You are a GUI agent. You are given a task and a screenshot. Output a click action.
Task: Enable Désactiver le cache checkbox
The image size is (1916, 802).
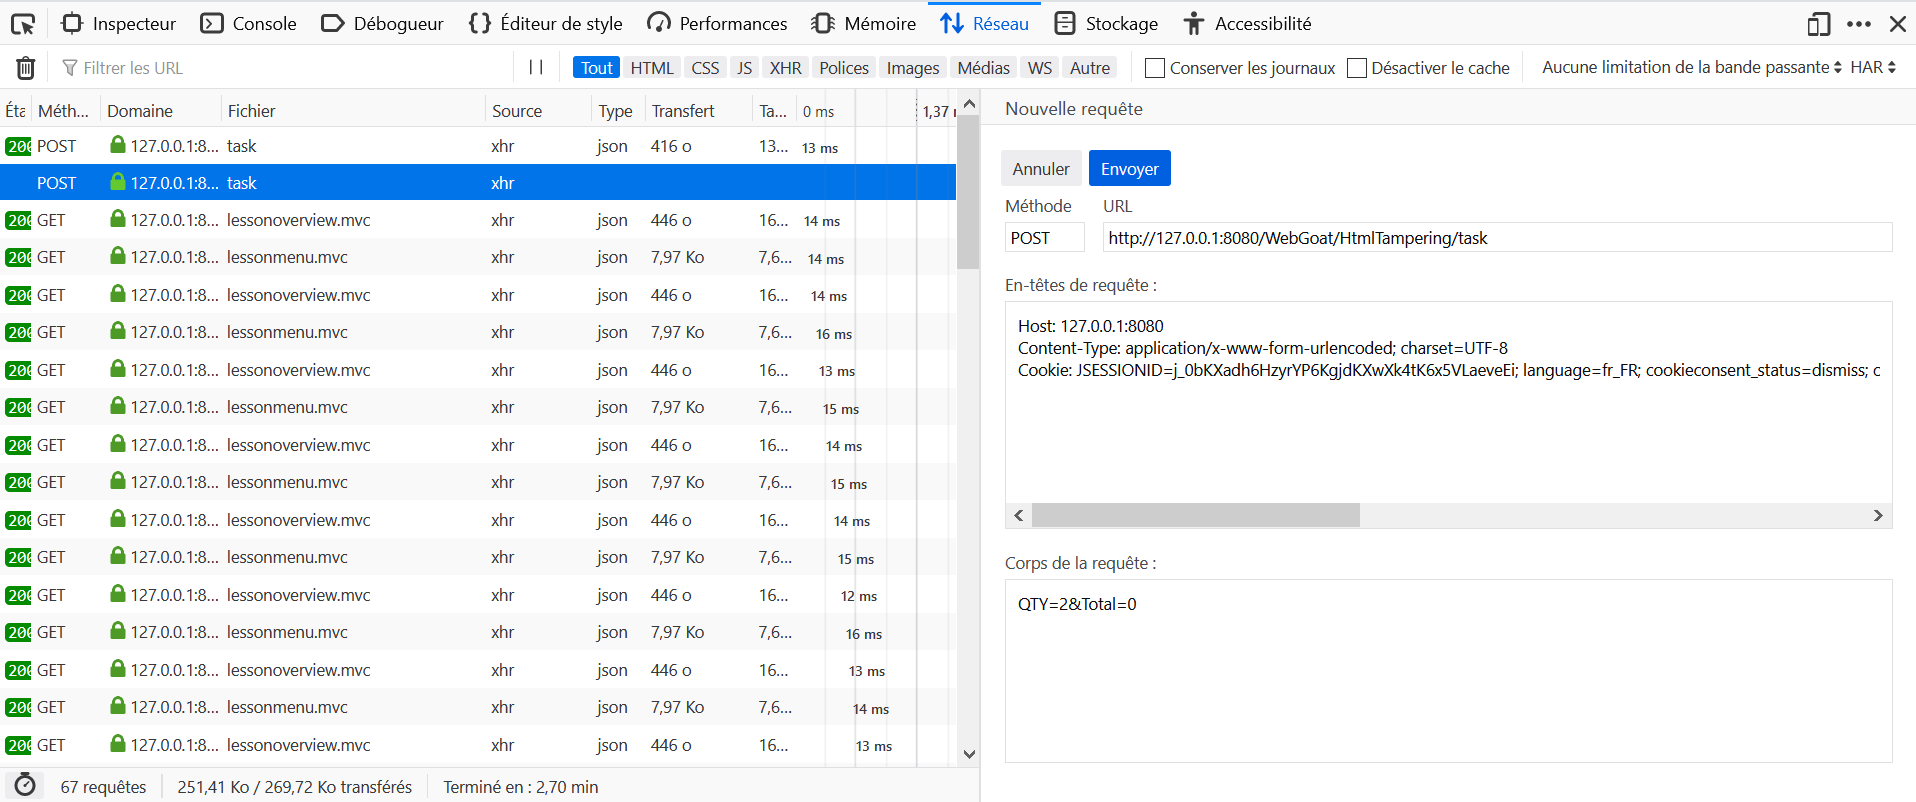(x=1357, y=68)
